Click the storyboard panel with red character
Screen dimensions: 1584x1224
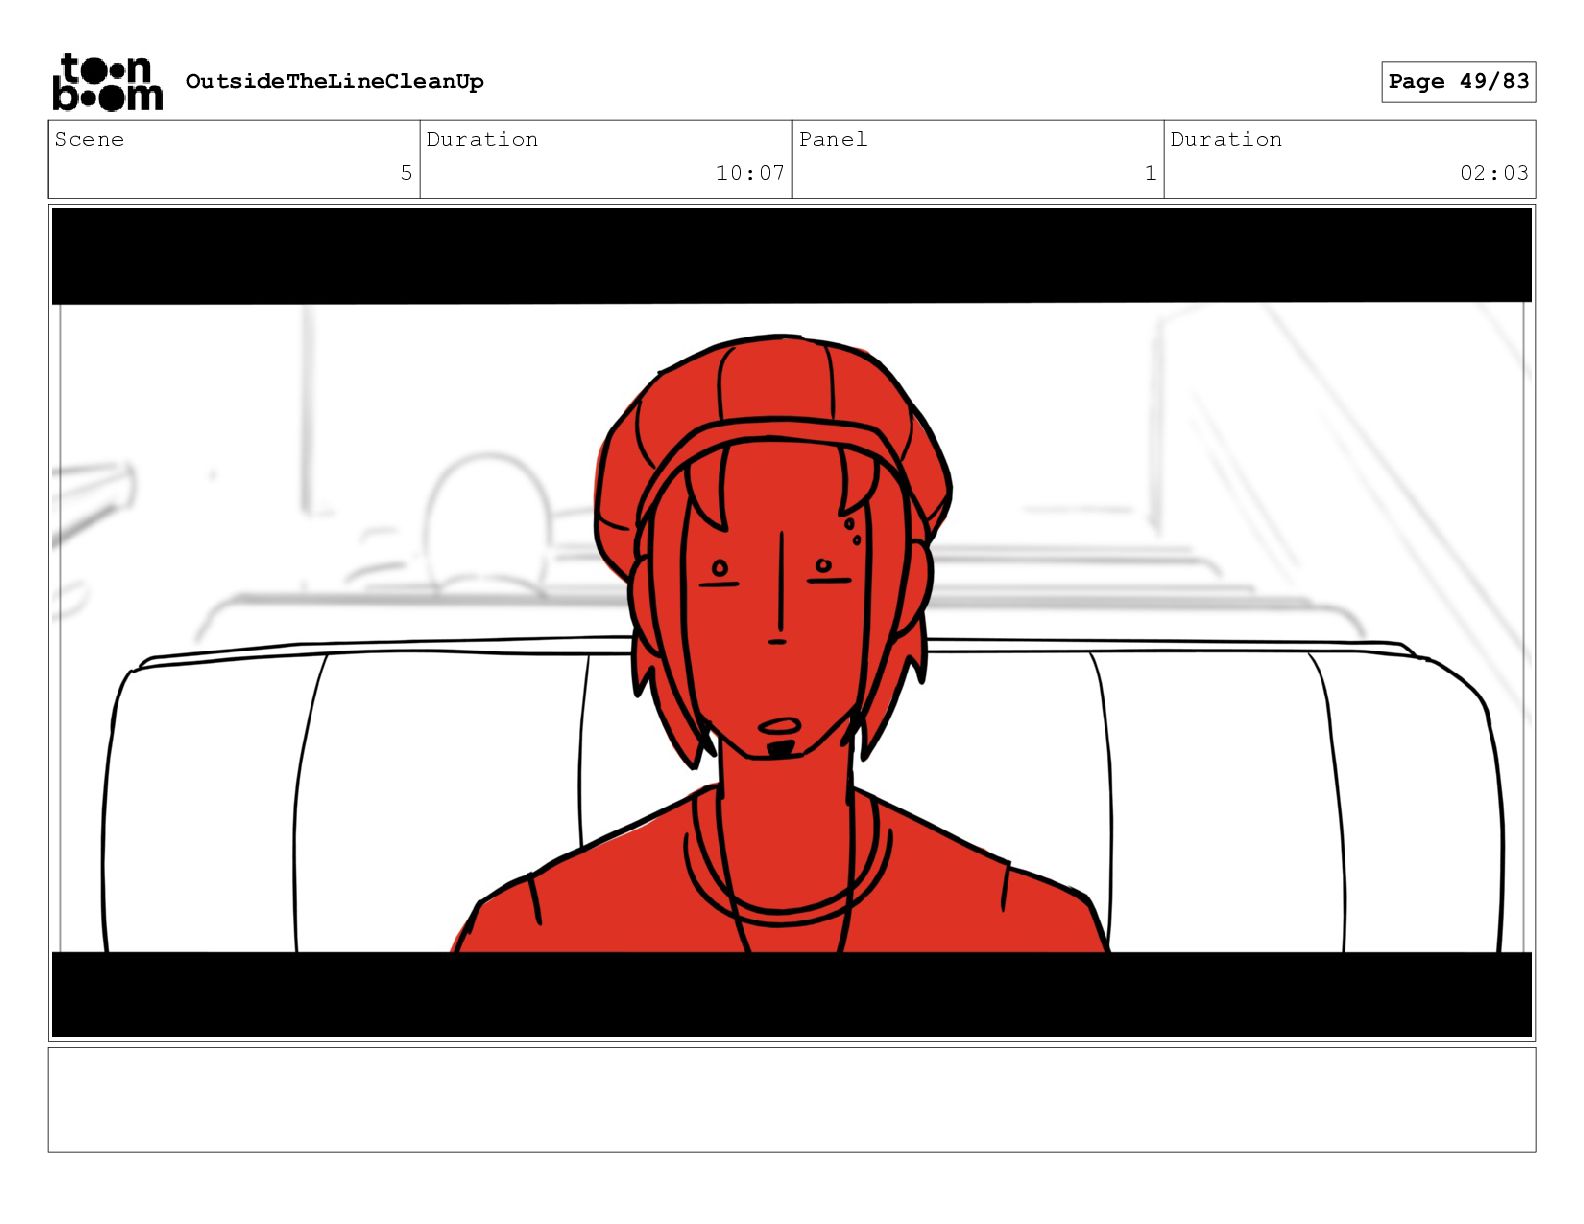pos(792,623)
